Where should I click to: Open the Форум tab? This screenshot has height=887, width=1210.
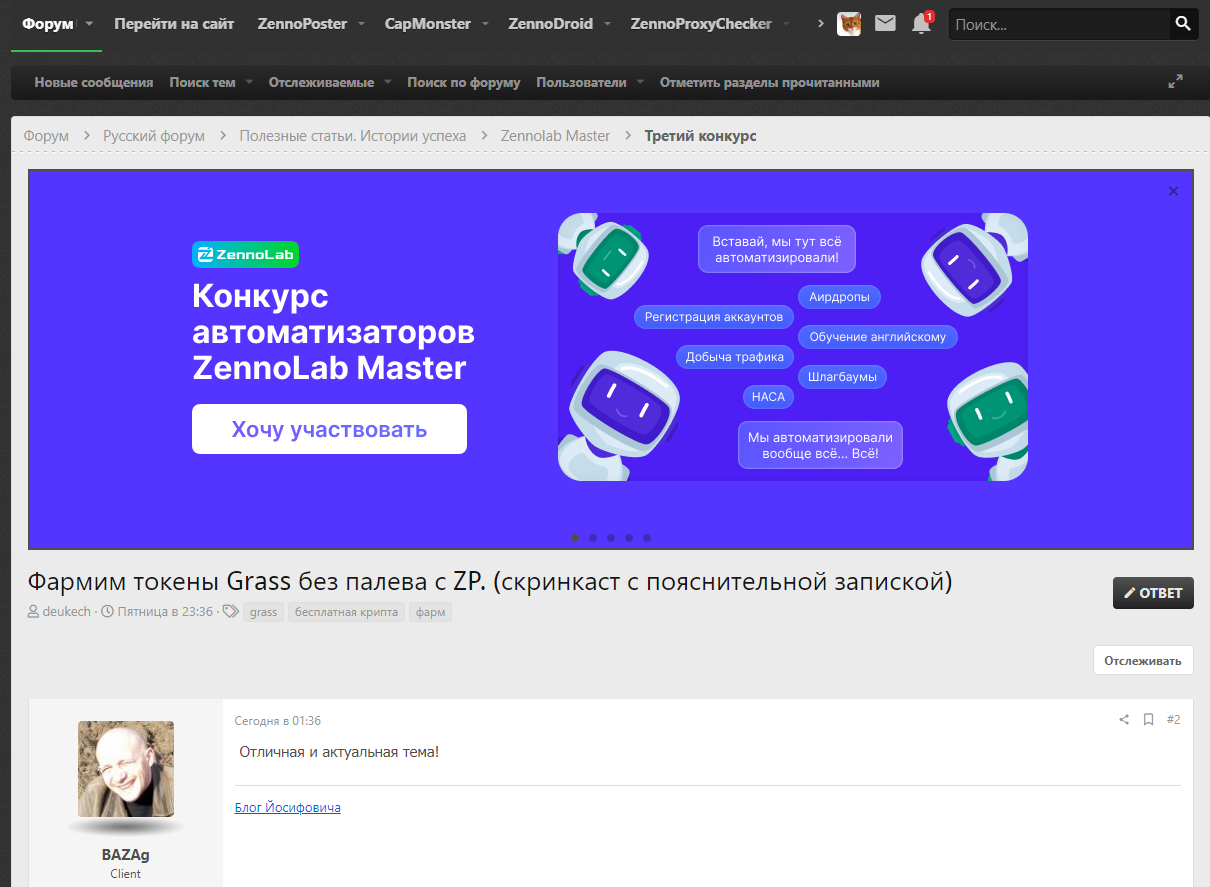(48, 24)
